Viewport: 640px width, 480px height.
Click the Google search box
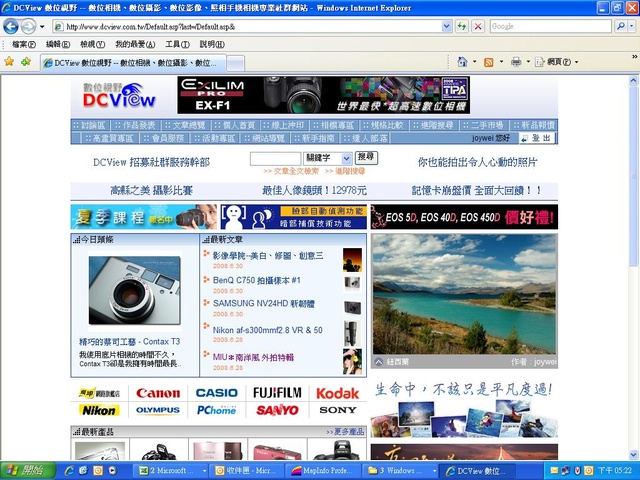551,27
